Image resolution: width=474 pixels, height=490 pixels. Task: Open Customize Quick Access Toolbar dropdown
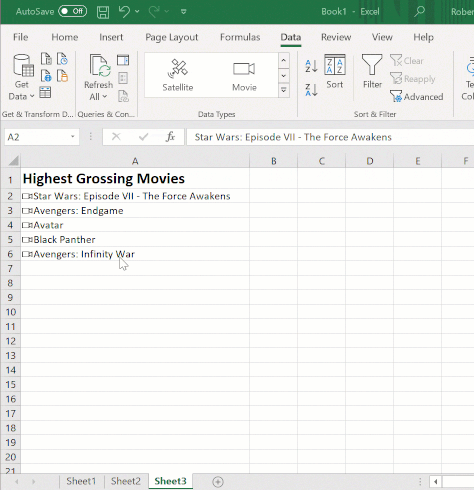(183, 12)
